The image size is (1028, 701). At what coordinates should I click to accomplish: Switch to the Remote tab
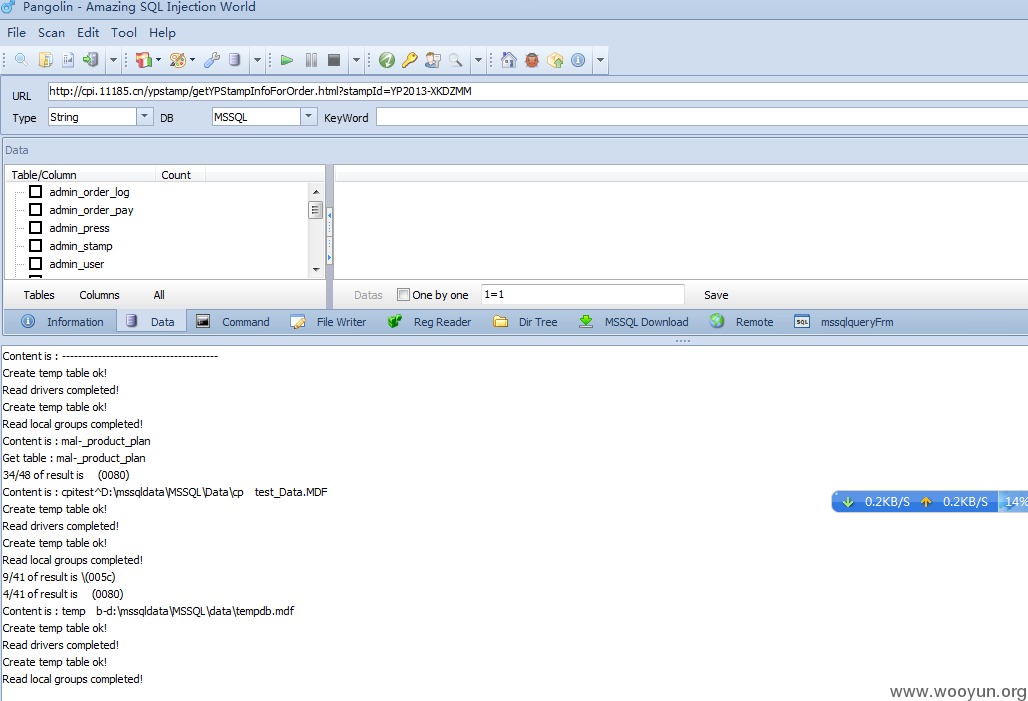(x=741, y=322)
